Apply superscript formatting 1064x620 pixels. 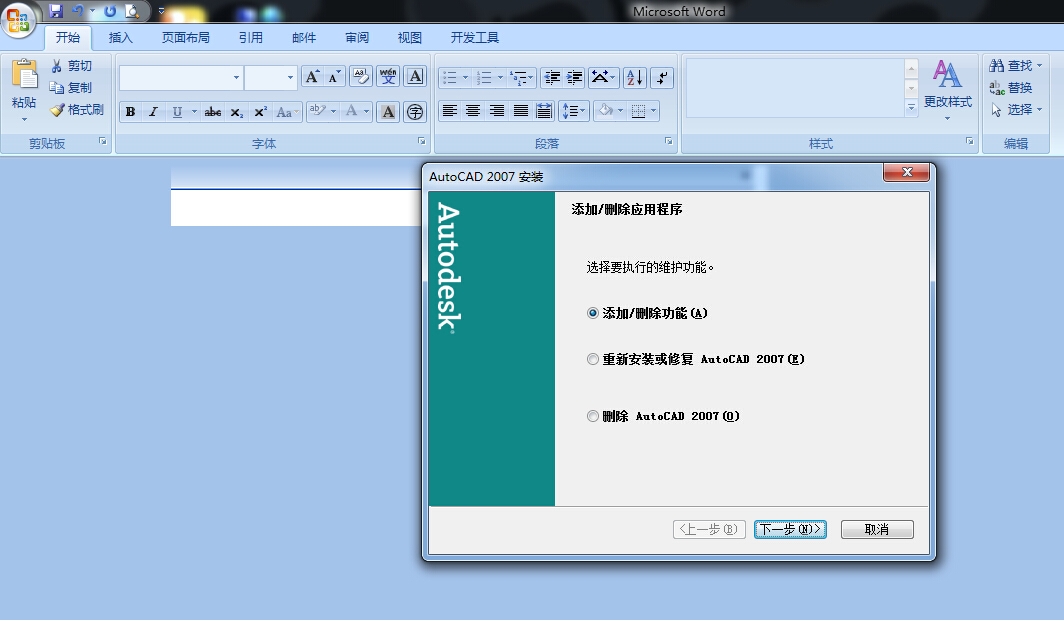pyautogui.click(x=260, y=112)
